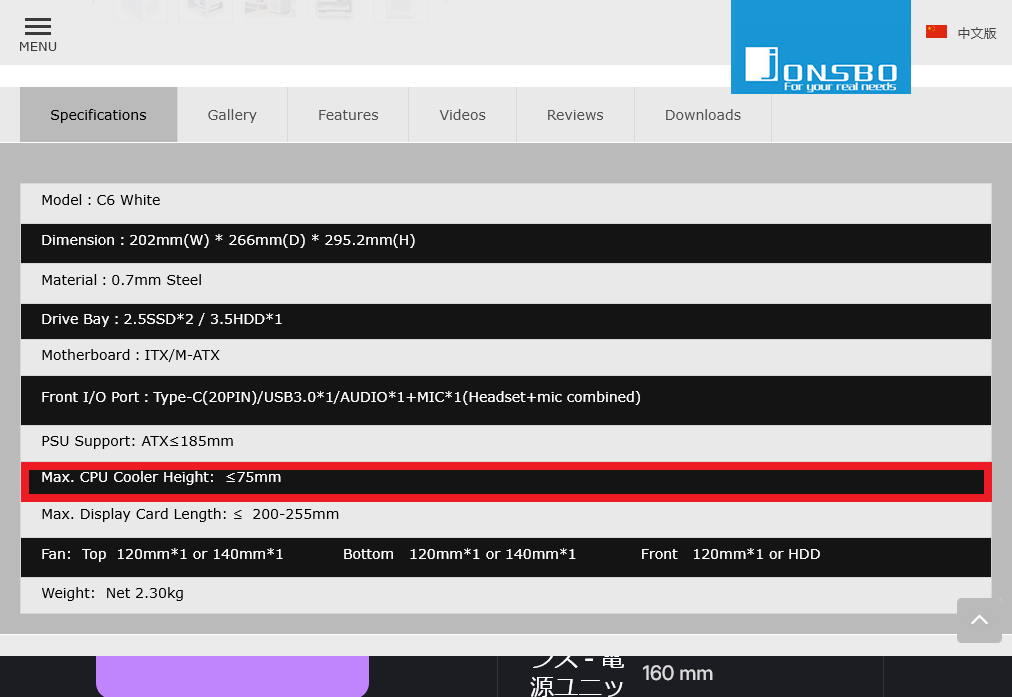Click the Jonsbo logo
Viewport: 1012px width, 697px height.
click(820, 48)
